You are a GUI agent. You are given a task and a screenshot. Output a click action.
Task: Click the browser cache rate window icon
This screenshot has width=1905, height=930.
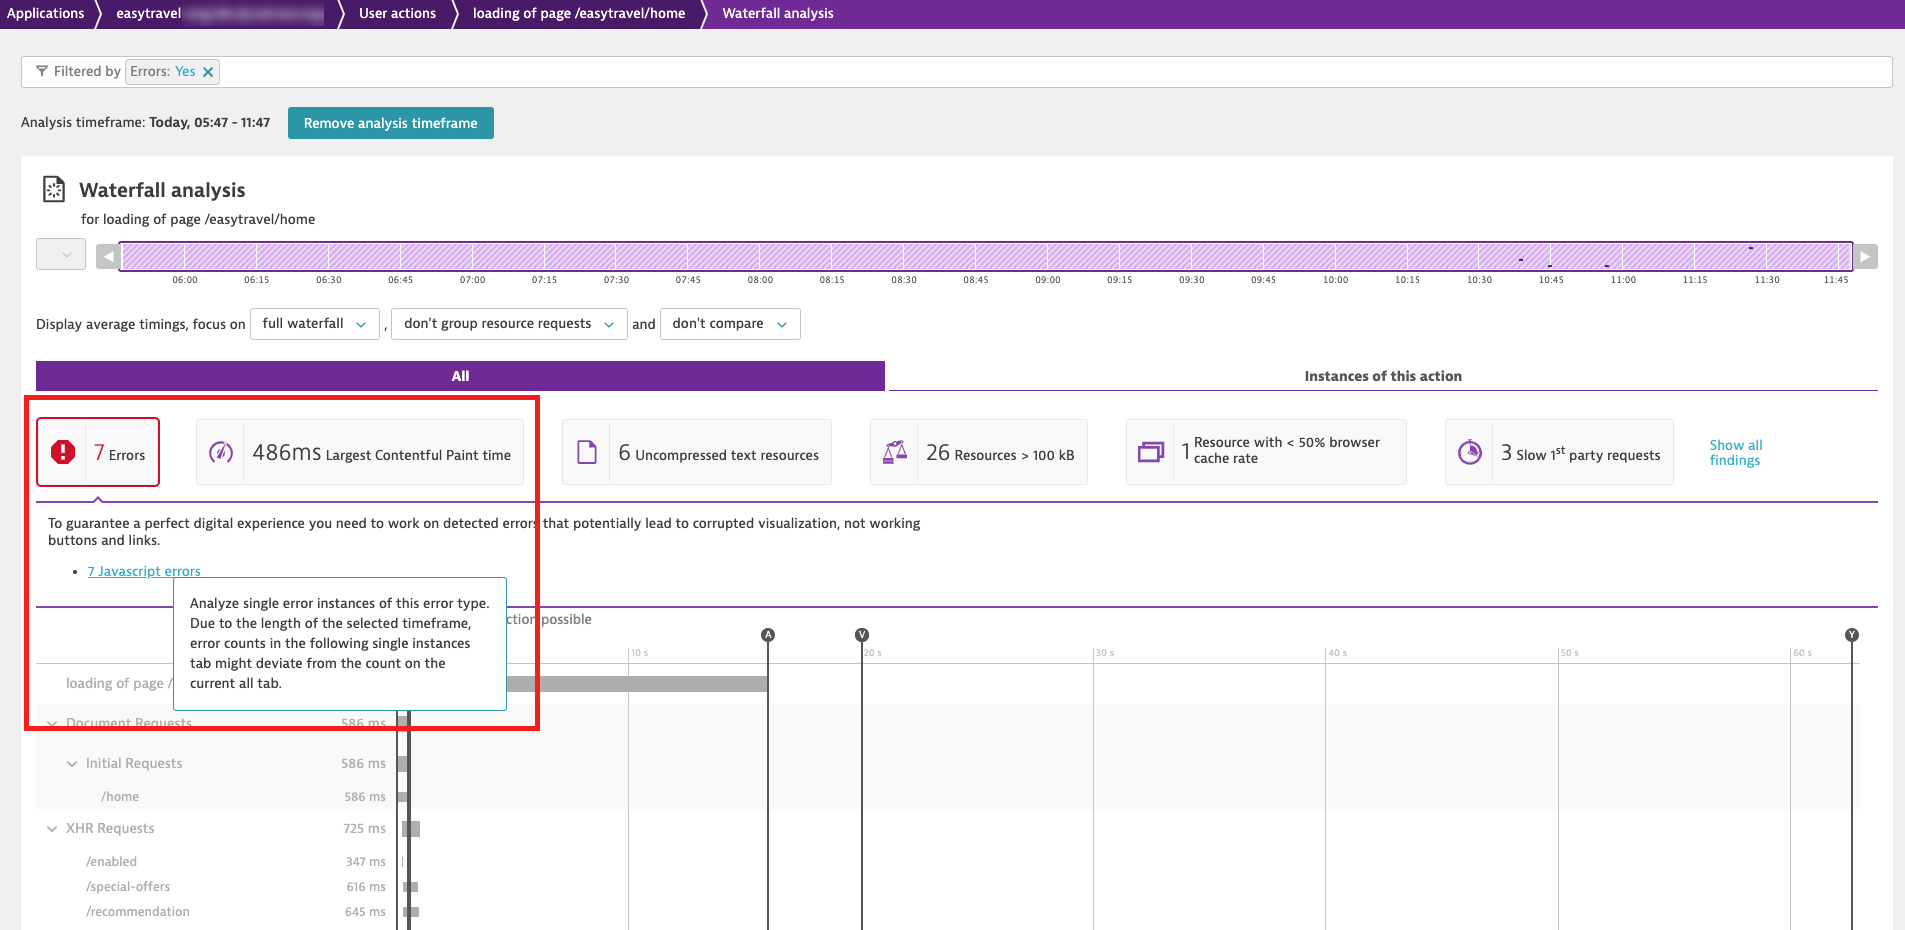click(1151, 453)
